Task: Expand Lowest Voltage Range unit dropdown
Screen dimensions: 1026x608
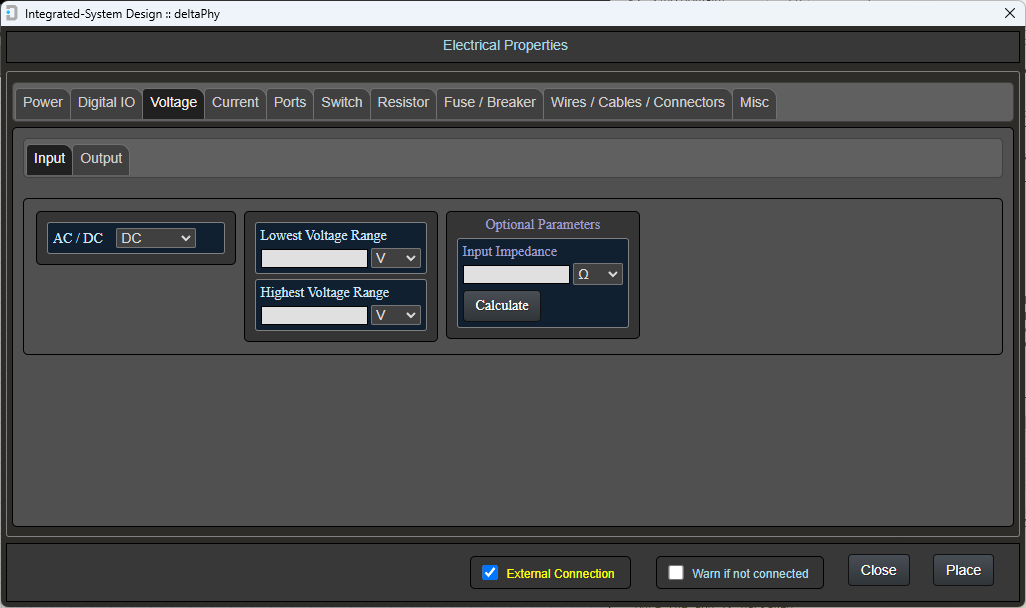Action: click(x=396, y=258)
